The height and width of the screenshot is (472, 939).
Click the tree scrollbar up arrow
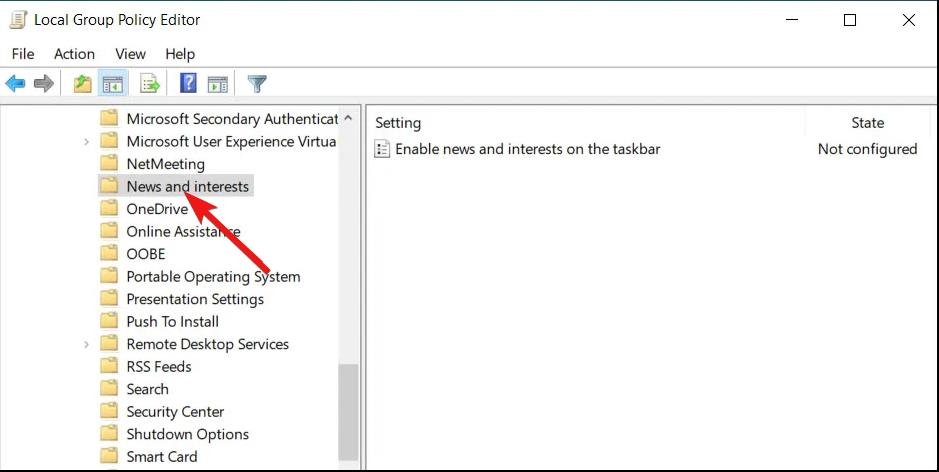coord(349,119)
